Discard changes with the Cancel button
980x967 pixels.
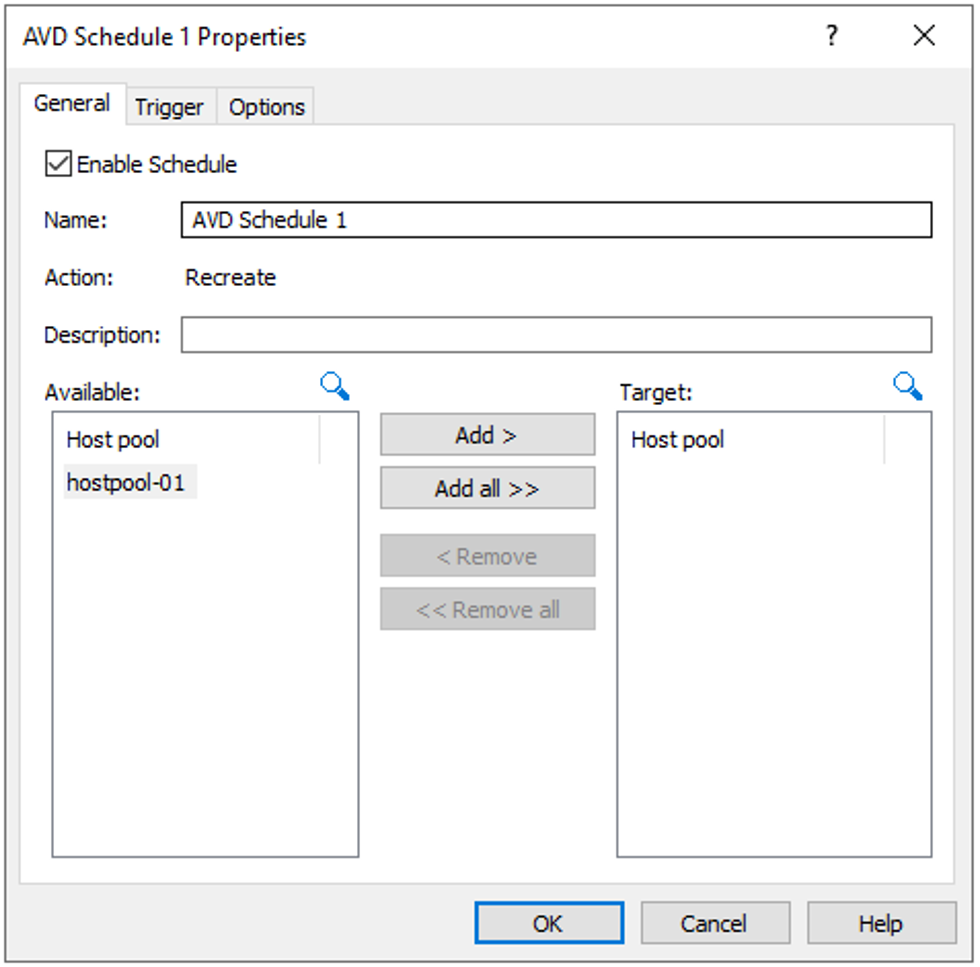point(715,923)
